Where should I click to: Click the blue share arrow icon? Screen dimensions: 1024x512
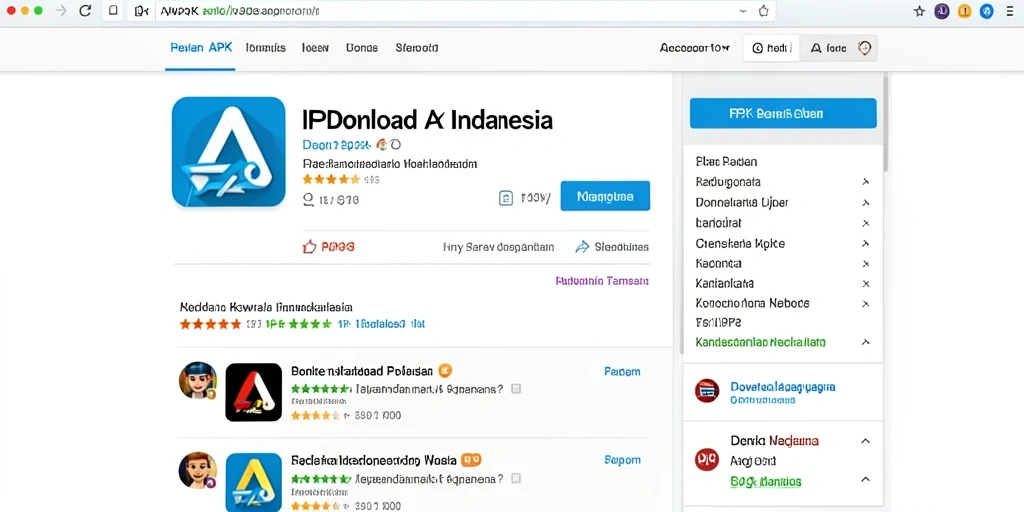582,247
